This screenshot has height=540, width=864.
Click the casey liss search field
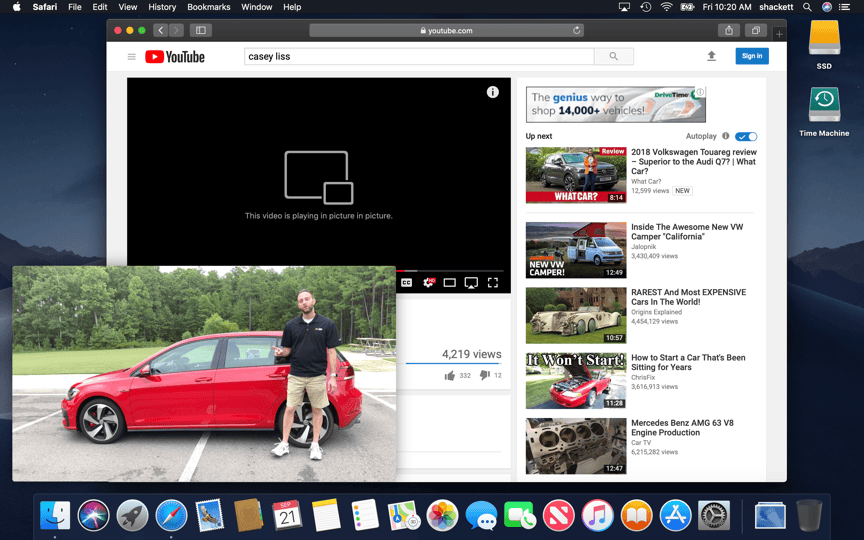(419, 56)
